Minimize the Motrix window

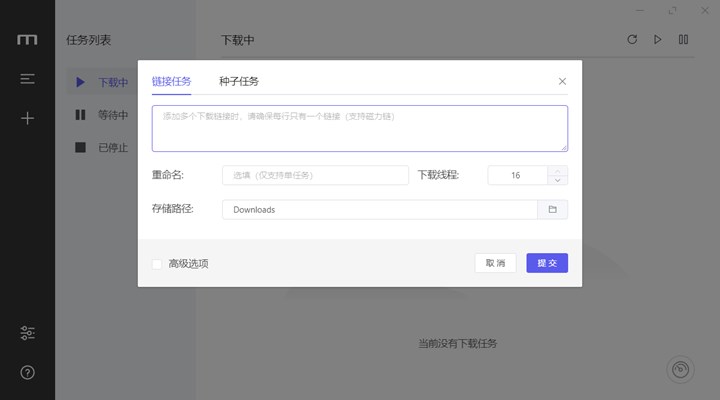pos(640,10)
